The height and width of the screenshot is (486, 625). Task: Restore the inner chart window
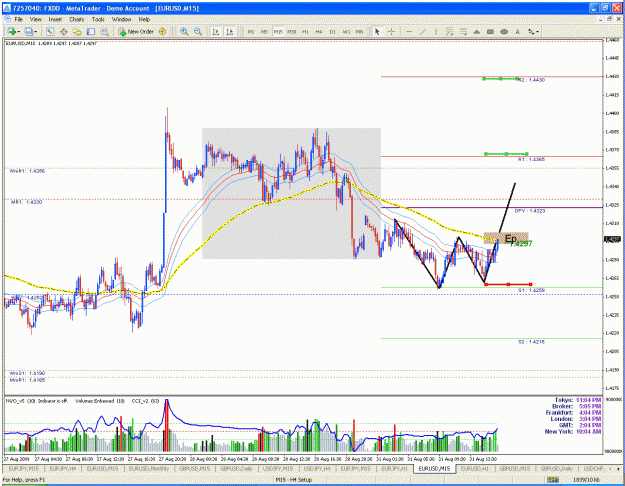(609, 19)
